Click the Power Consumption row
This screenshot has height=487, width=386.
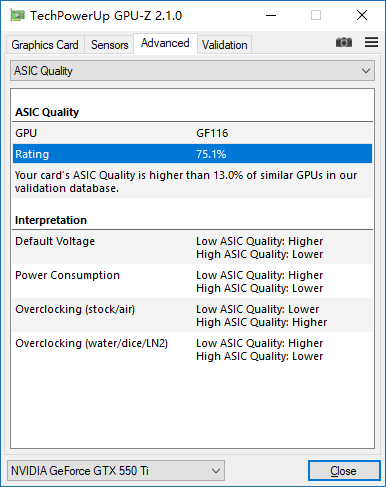(x=192, y=281)
